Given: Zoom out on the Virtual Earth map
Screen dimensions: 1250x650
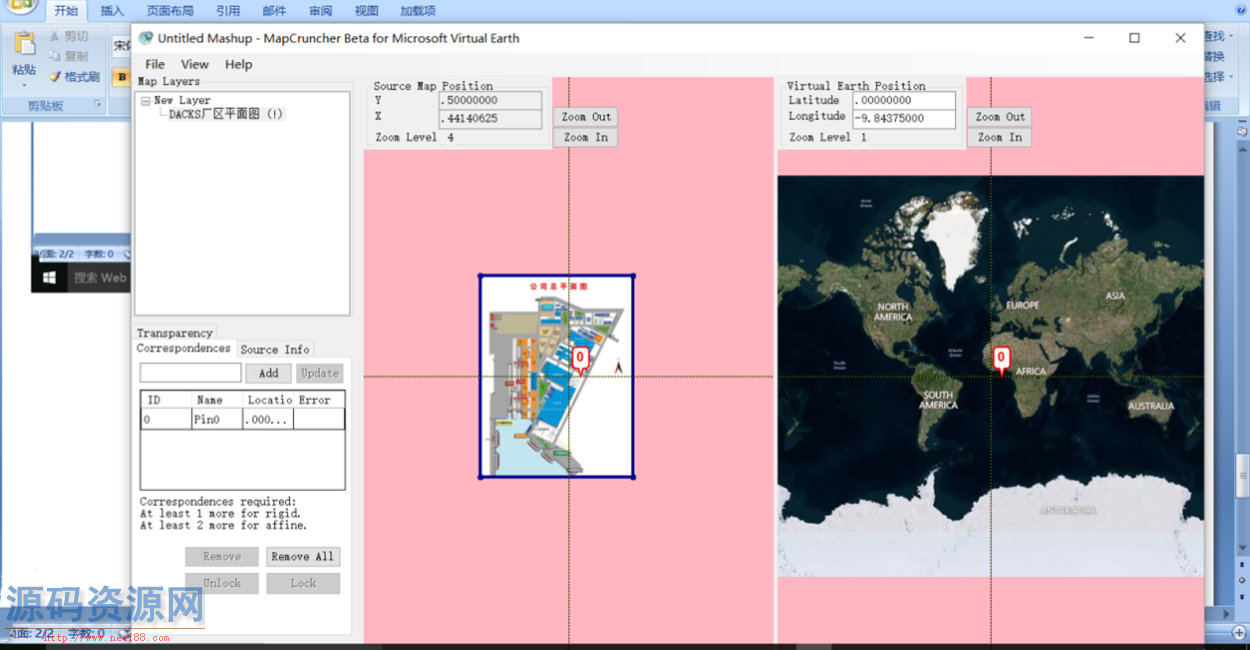Looking at the screenshot, I should [1000, 117].
